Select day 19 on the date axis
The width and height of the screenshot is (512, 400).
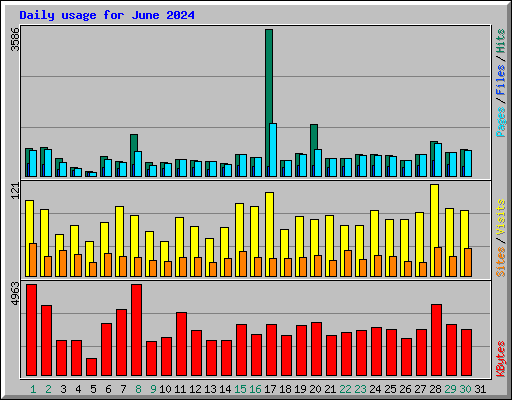click(x=300, y=389)
